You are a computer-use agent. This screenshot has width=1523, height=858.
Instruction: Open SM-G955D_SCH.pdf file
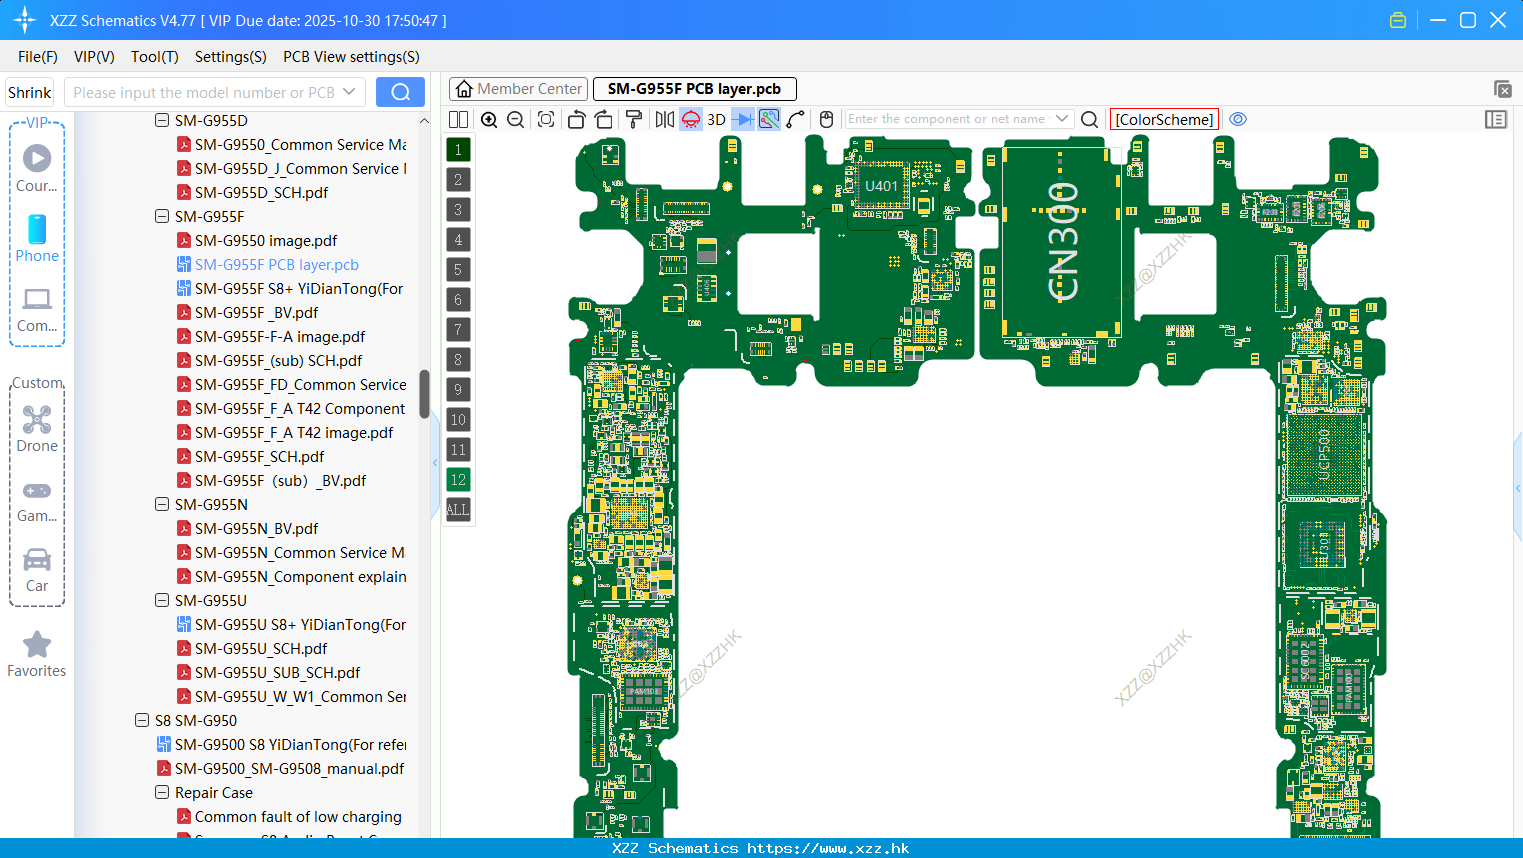pos(261,192)
